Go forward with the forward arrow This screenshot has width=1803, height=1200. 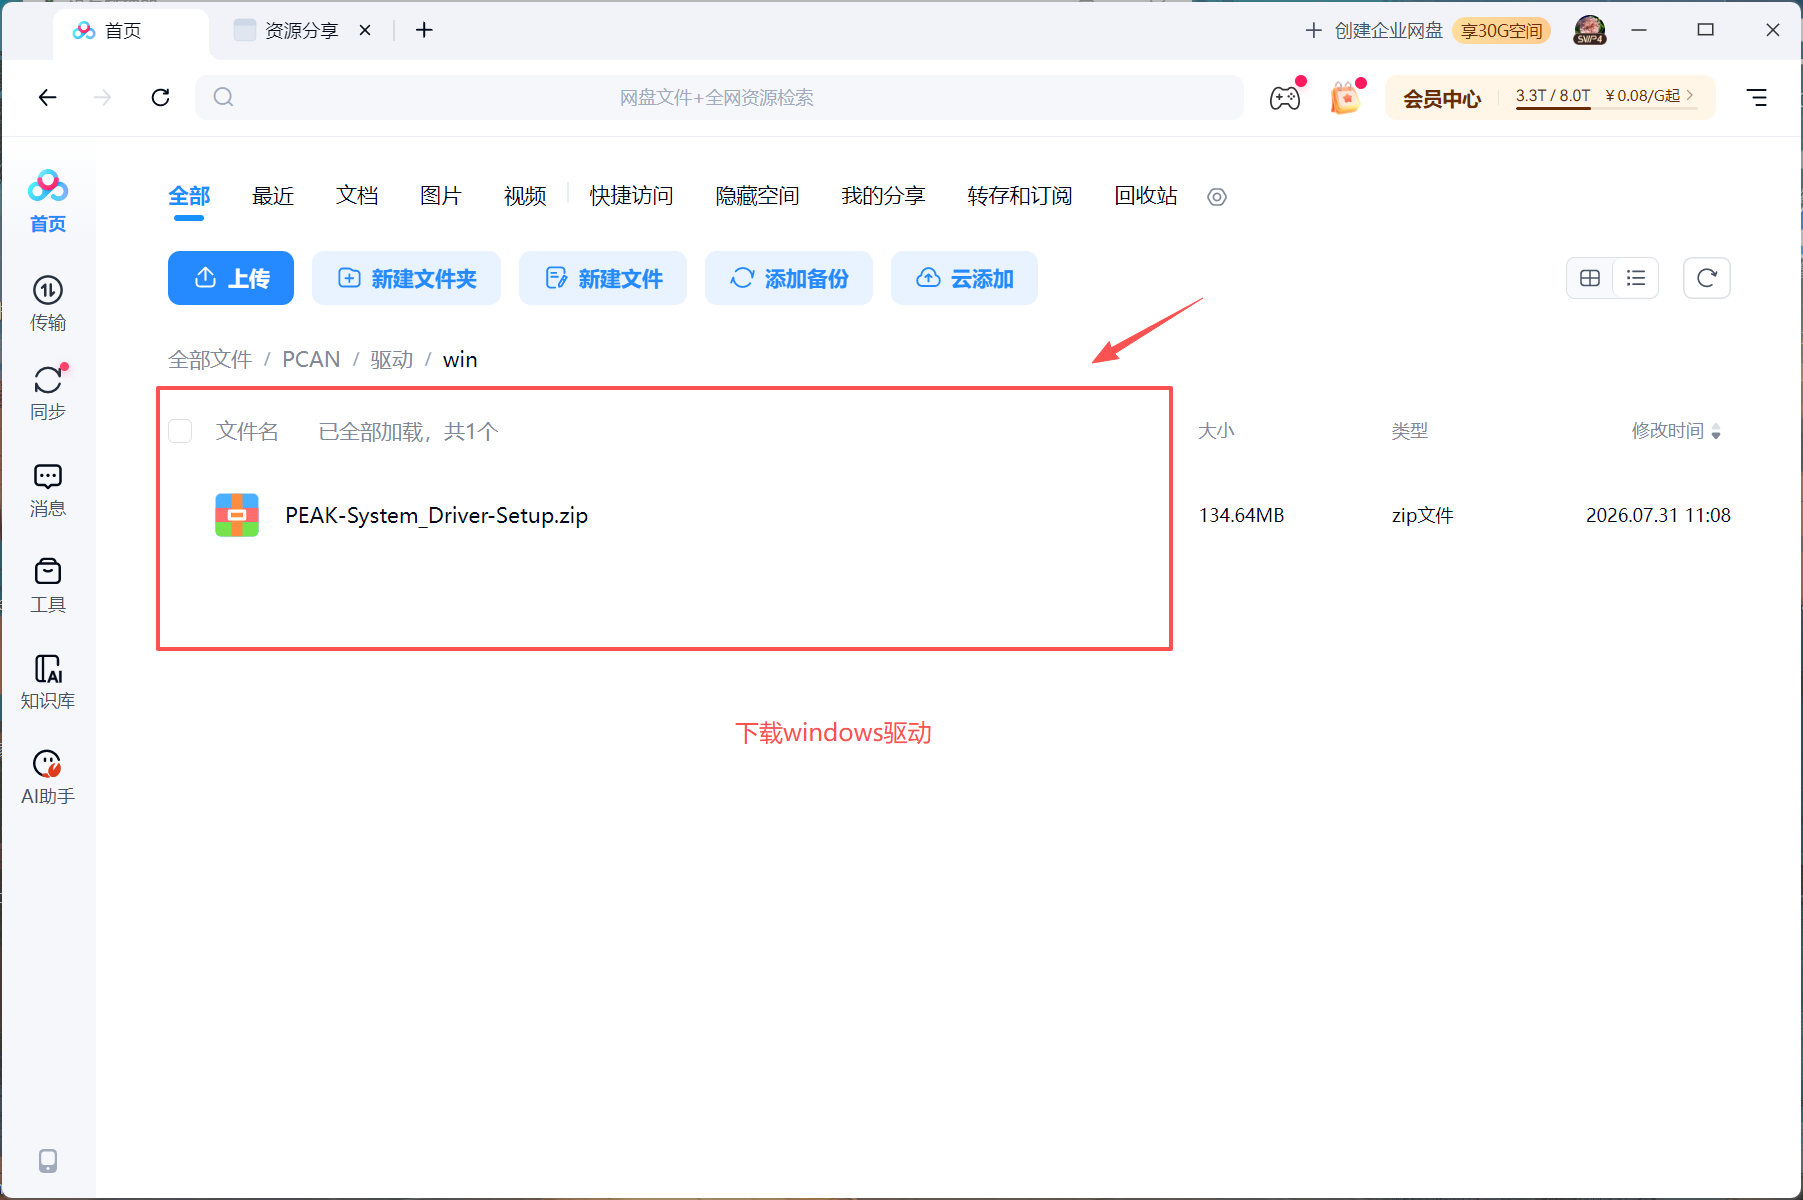click(x=103, y=97)
